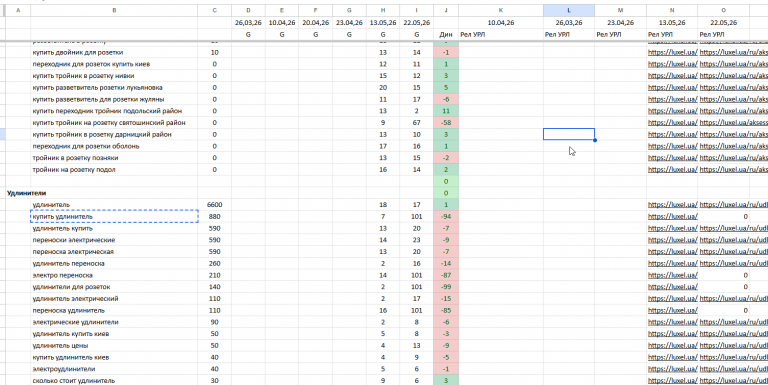768x385 pixels.
Task: Select the cell купить тройник в розетку нивки
Action: coord(114,76)
